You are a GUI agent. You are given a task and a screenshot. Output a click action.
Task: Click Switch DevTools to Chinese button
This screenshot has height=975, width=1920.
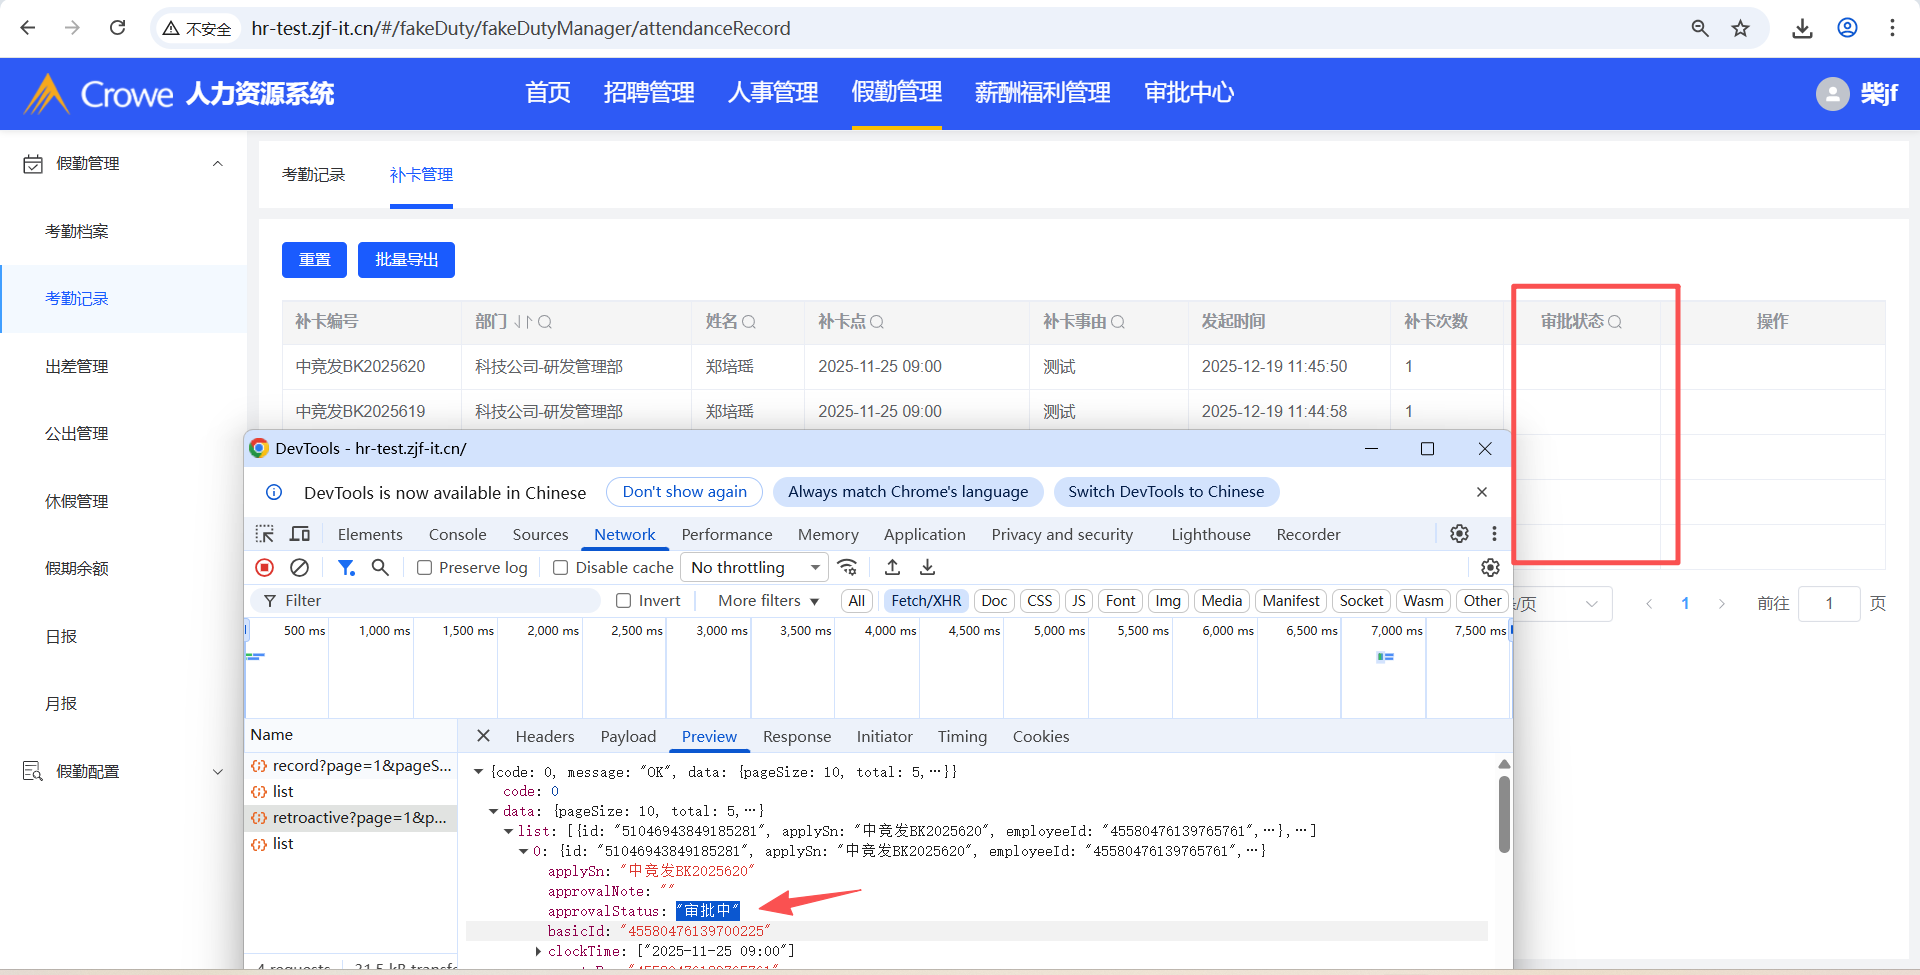(1165, 492)
